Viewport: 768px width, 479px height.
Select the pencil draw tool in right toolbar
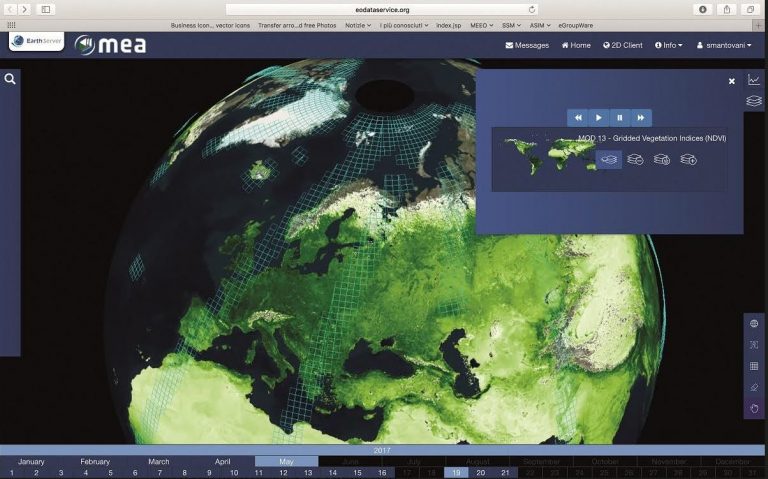pos(754,387)
